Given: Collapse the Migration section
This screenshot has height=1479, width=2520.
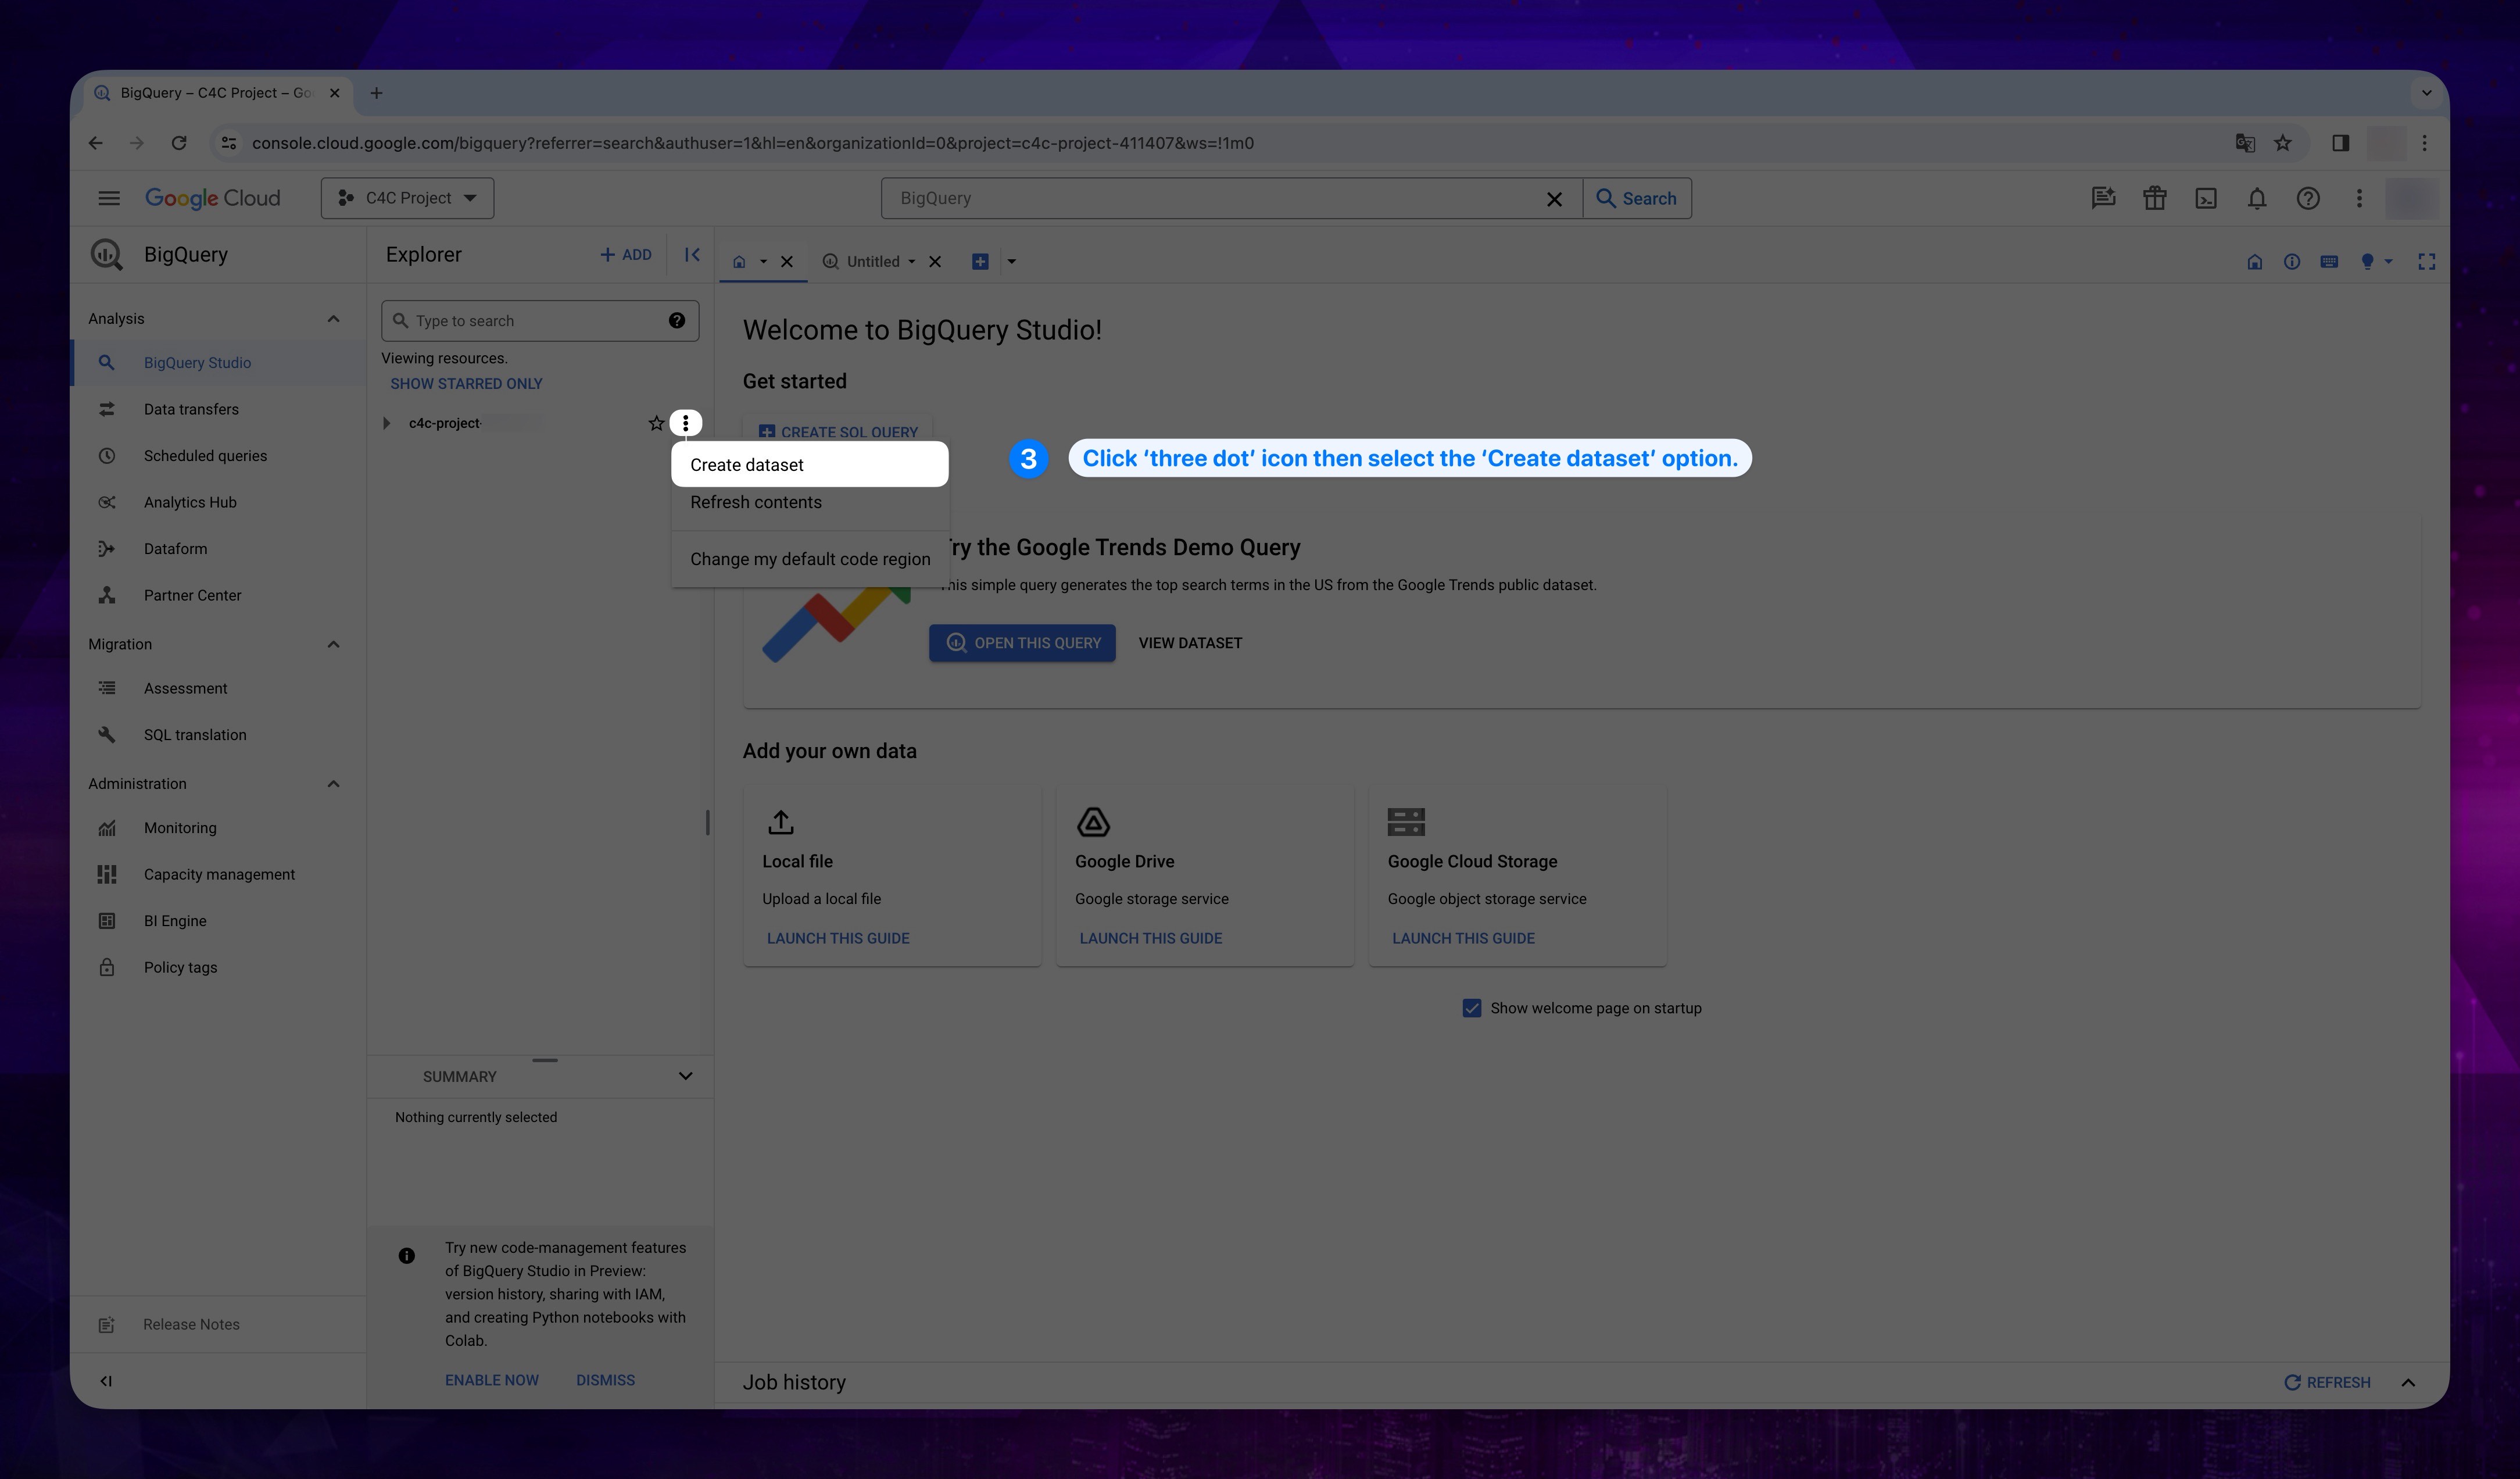Looking at the screenshot, I should pyautogui.click(x=333, y=644).
